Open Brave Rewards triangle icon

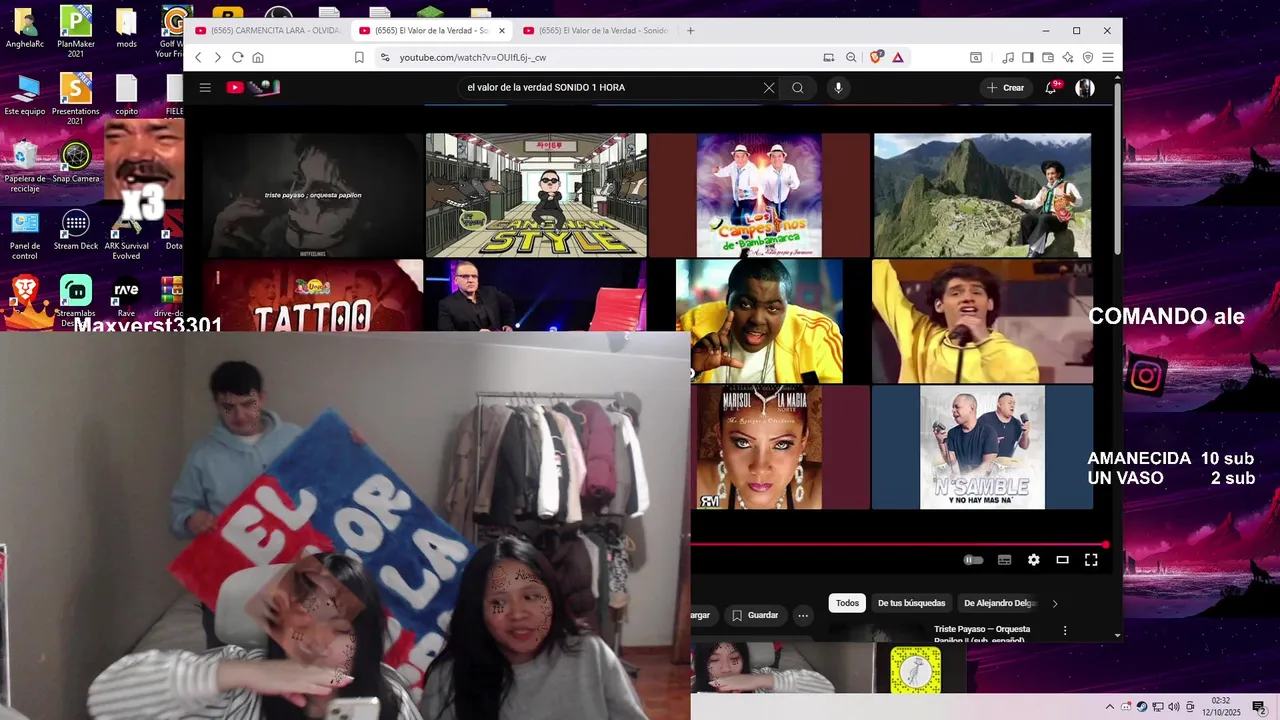(x=898, y=57)
